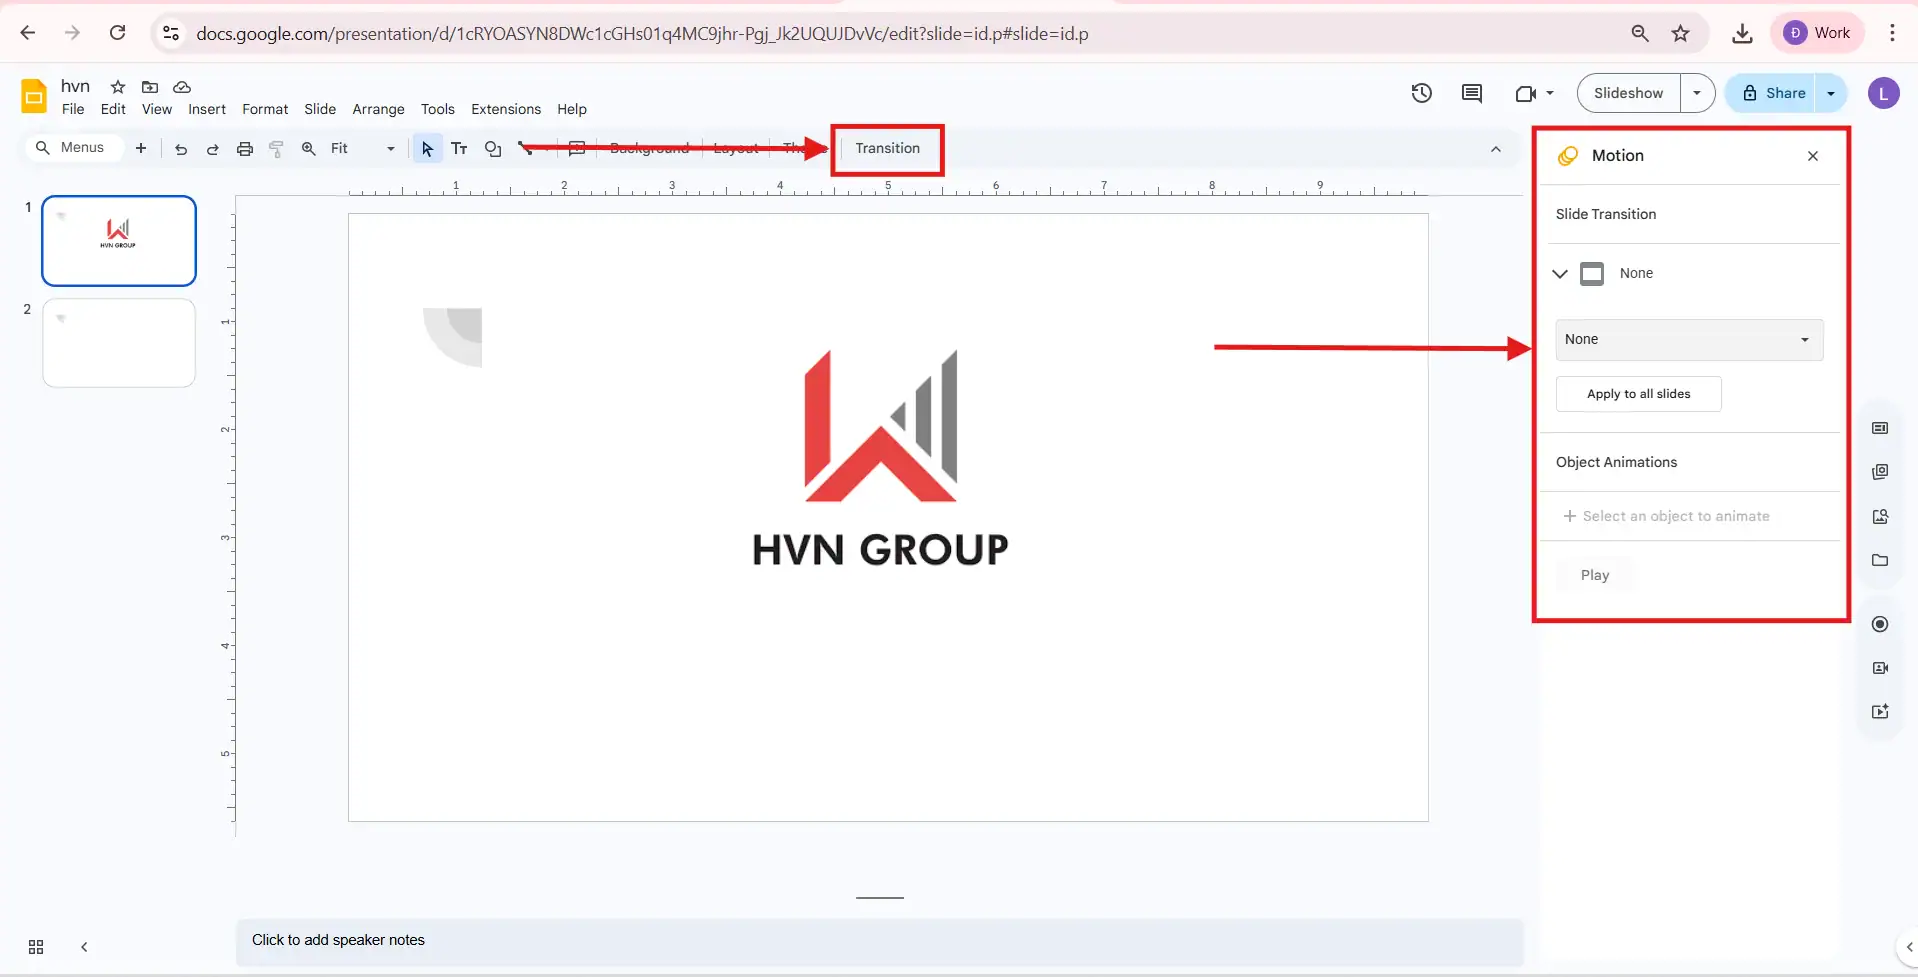This screenshot has height=977, width=1918.
Task: Select slide 1 thumbnail
Action: pyautogui.click(x=119, y=241)
